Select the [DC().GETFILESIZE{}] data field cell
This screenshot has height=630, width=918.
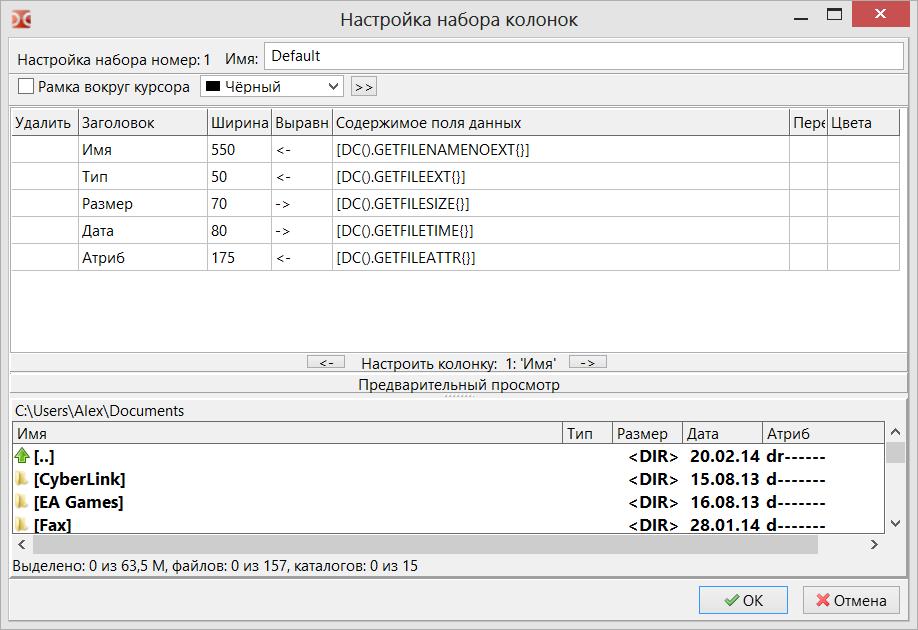559,204
